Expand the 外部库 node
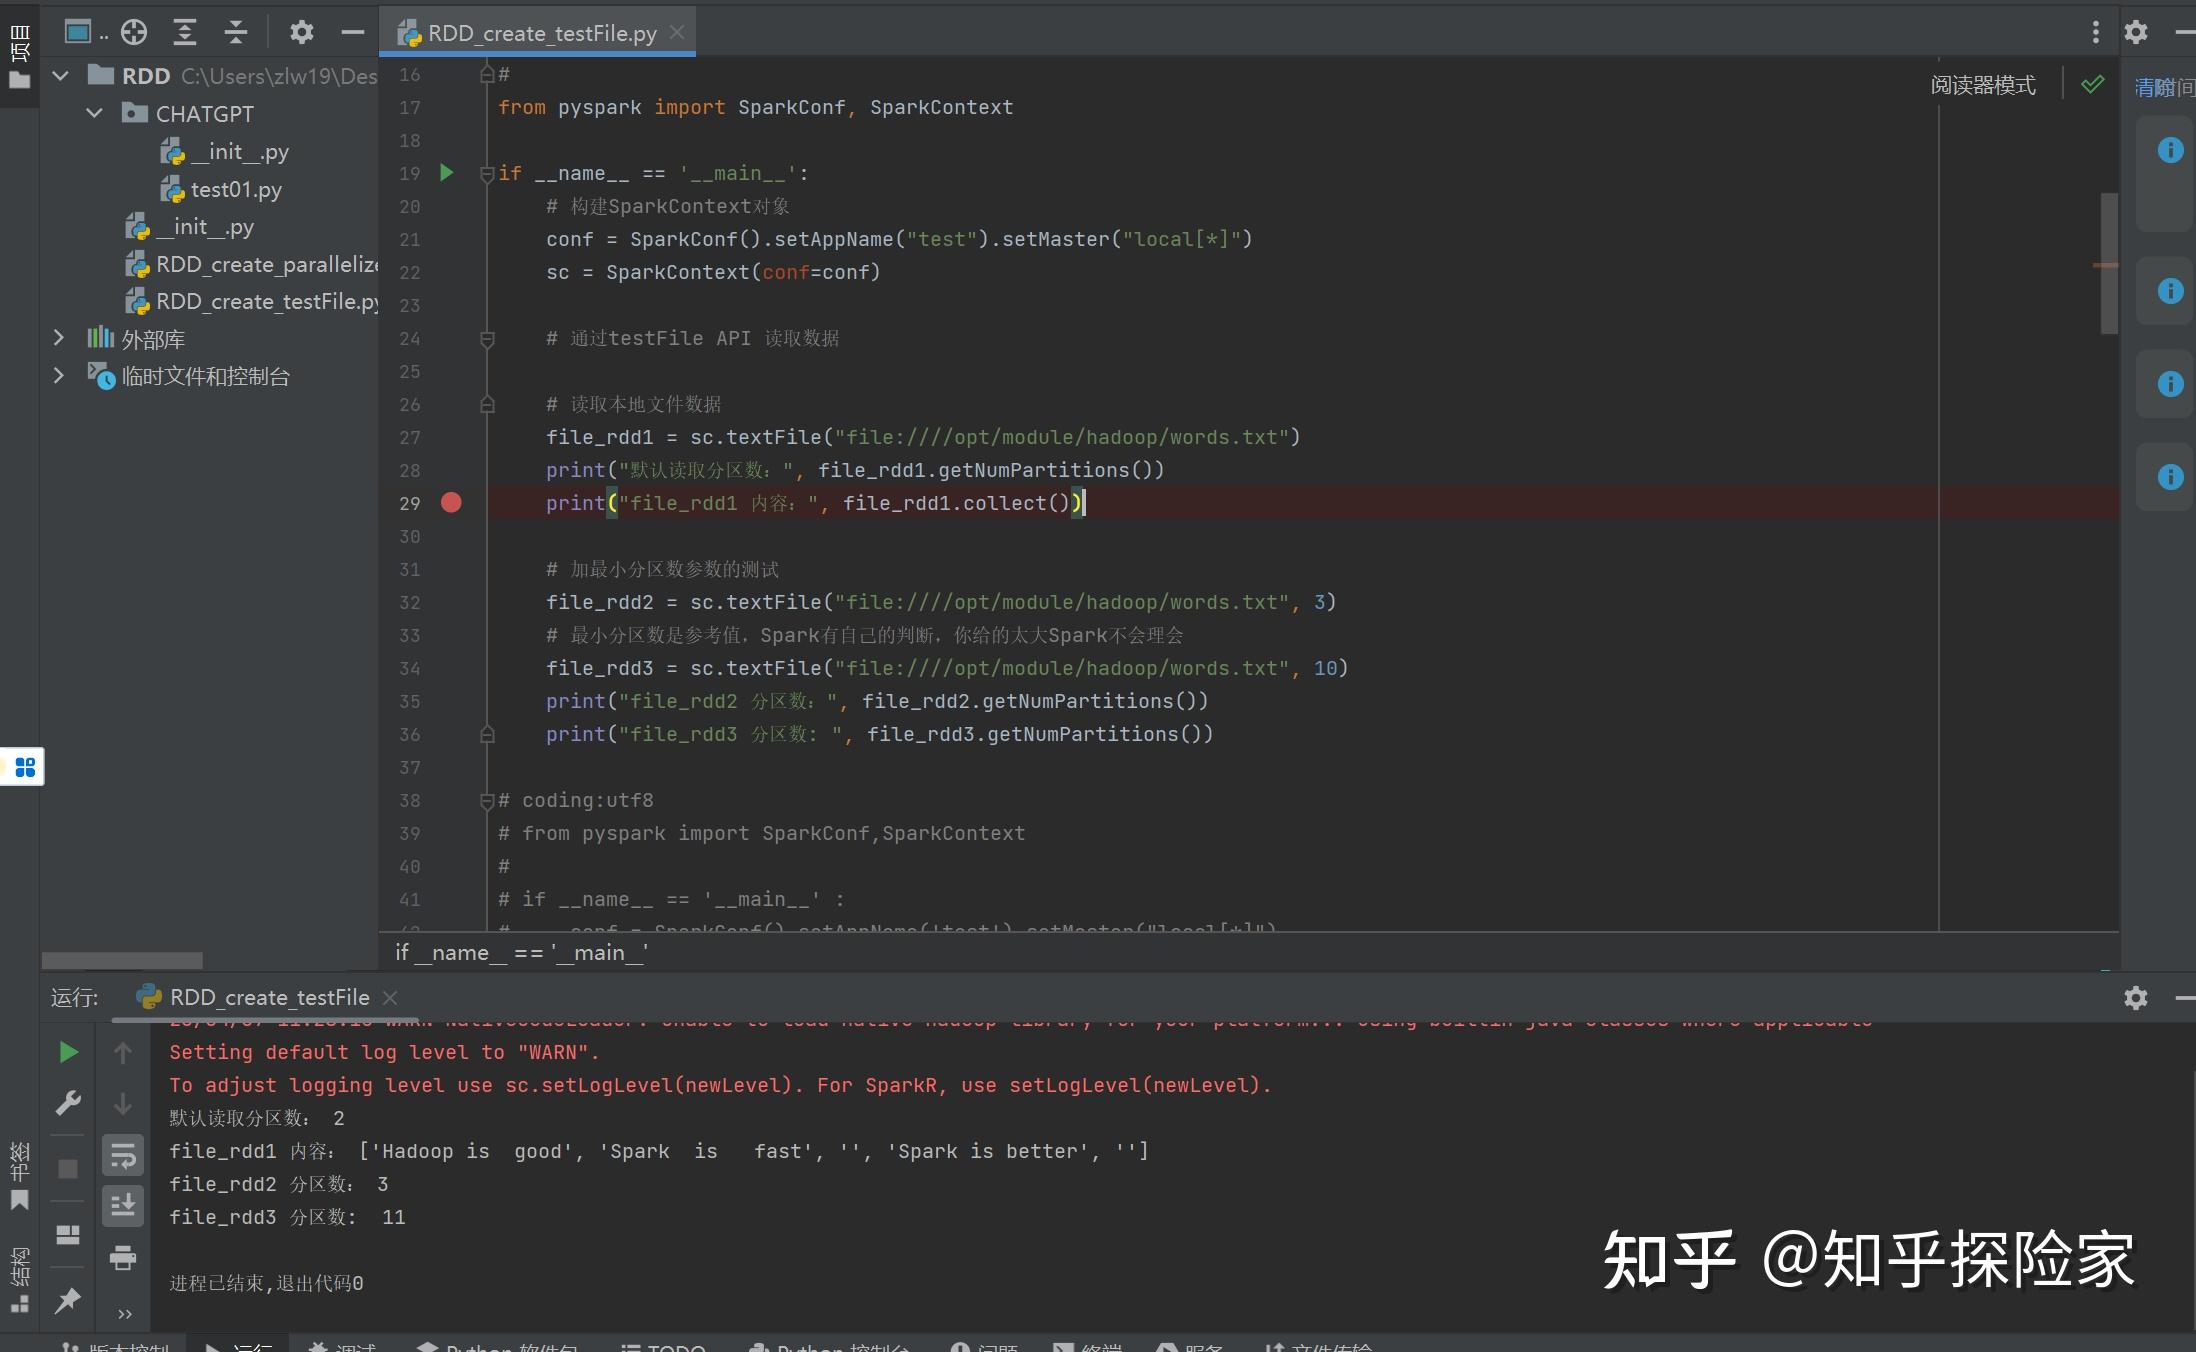Image resolution: width=2196 pixels, height=1352 pixels. 58,338
